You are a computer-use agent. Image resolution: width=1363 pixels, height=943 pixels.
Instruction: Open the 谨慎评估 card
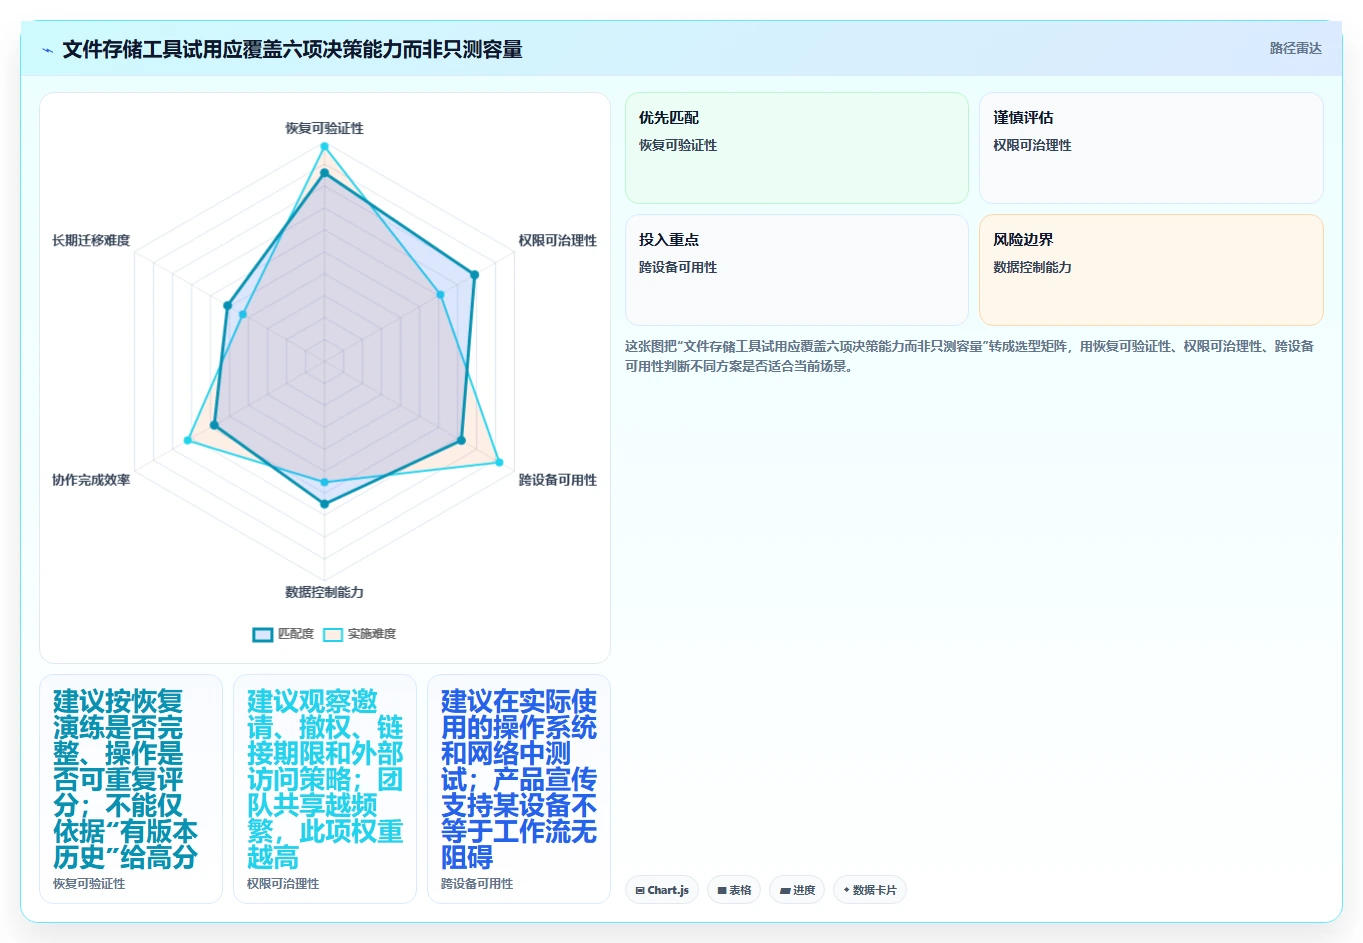pyautogui.click(x=1151, y=148)
